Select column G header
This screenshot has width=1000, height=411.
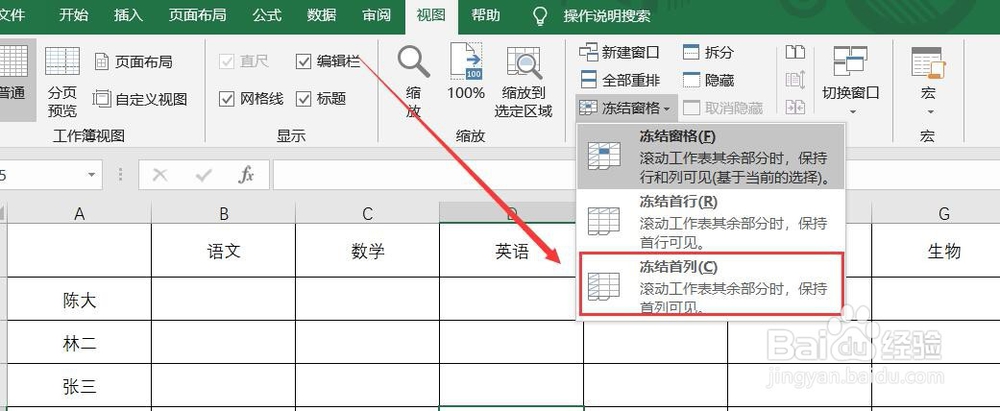pos(944,213)
